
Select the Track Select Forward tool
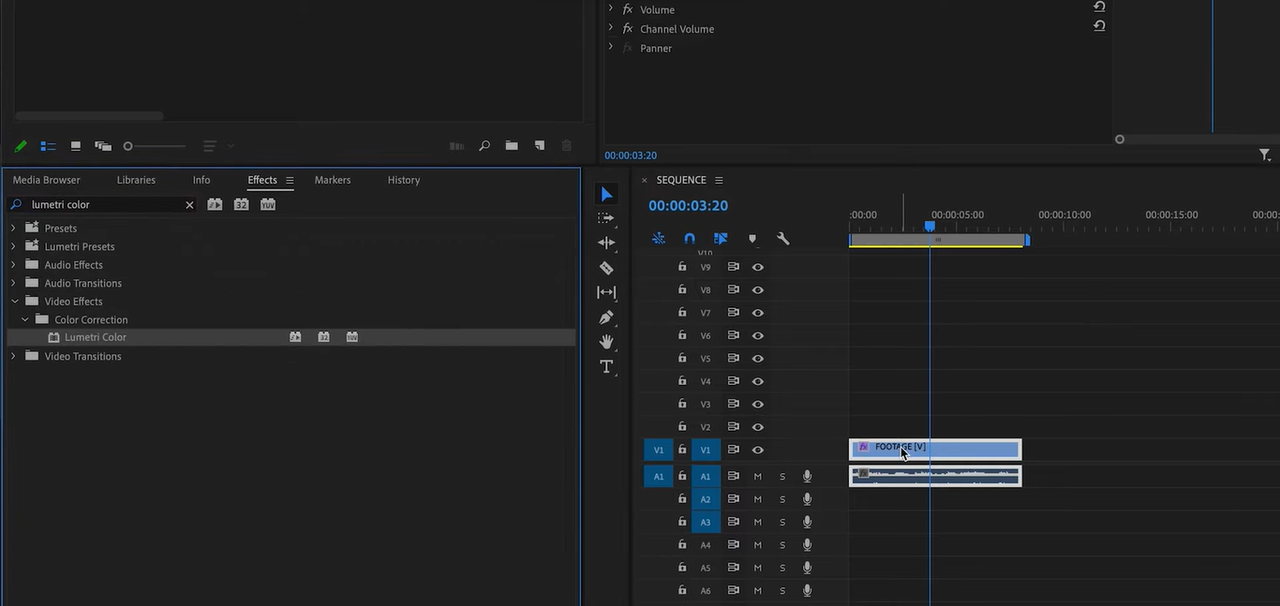pyautogui.click(x=606, y=218)
